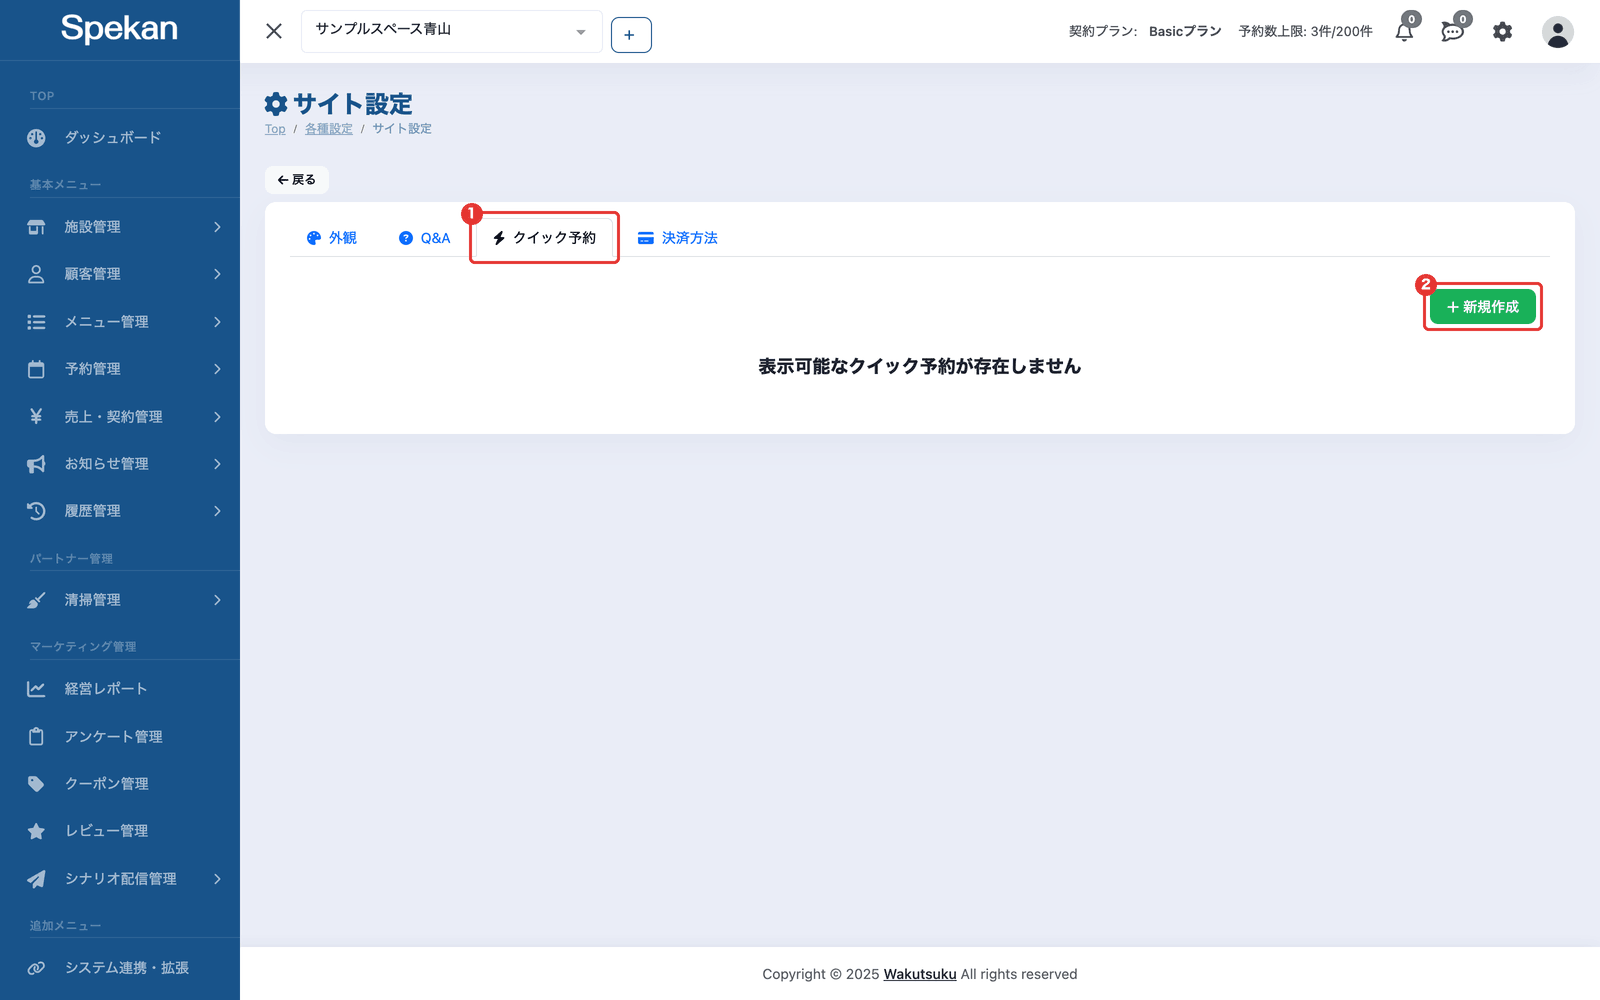This screenshot has width=1600, height=1000.
Task: Click the メニュー管理 list icon
Action: tap(36, 322)
